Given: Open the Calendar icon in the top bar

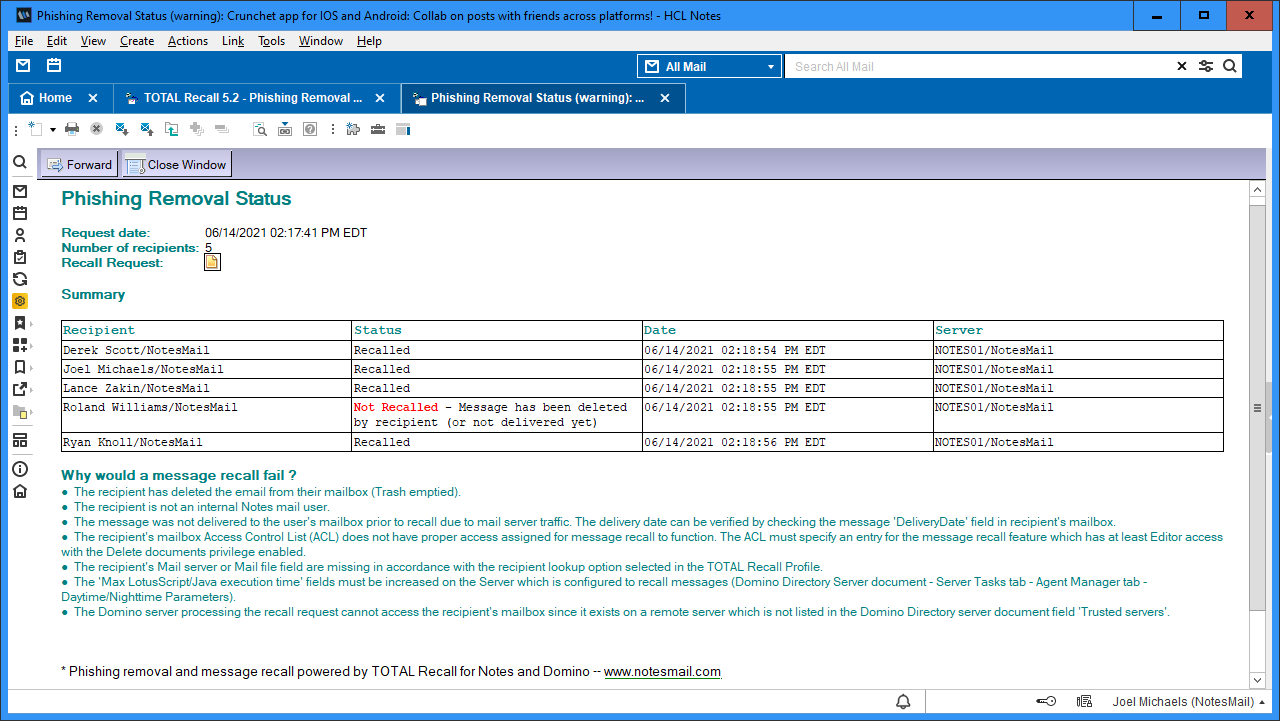Looking at the screenshot, I should click(x=54, y=66).
